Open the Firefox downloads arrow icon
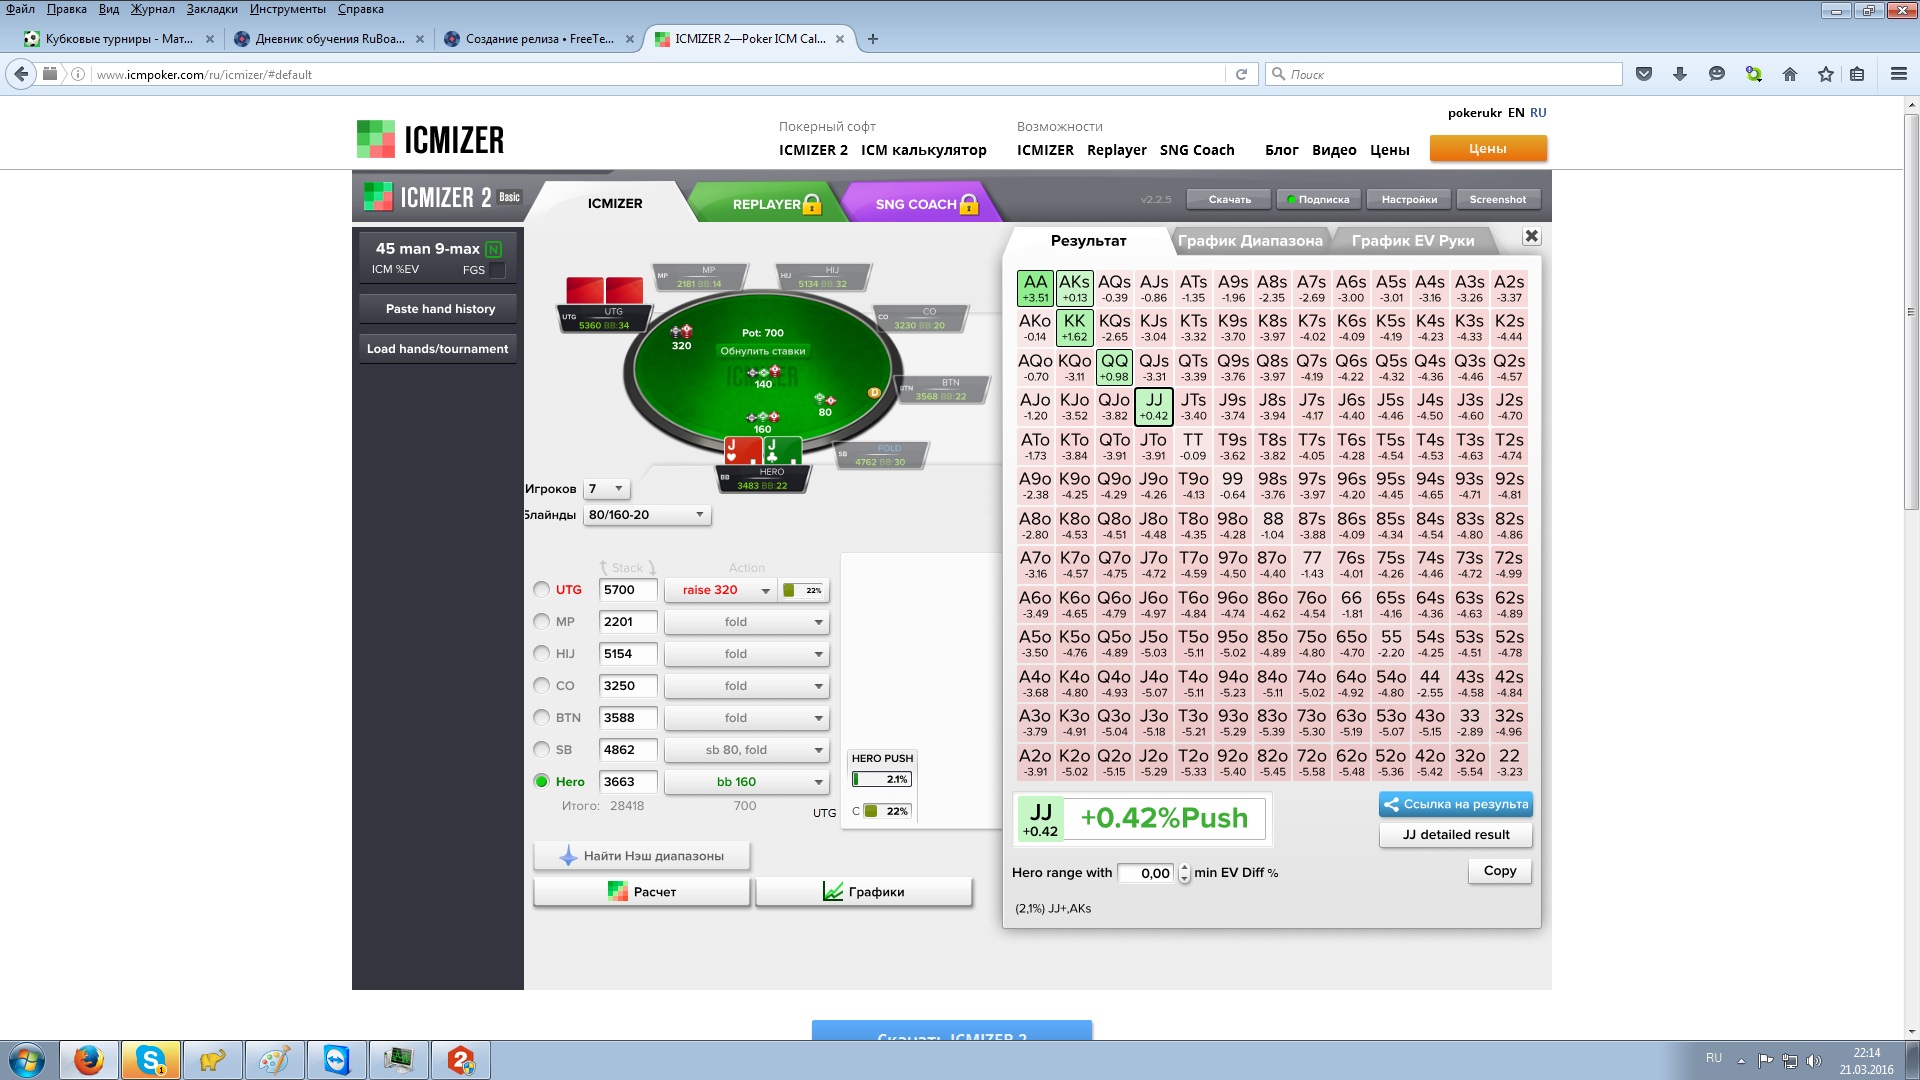1920x1080 pixels. (1680, 74)
